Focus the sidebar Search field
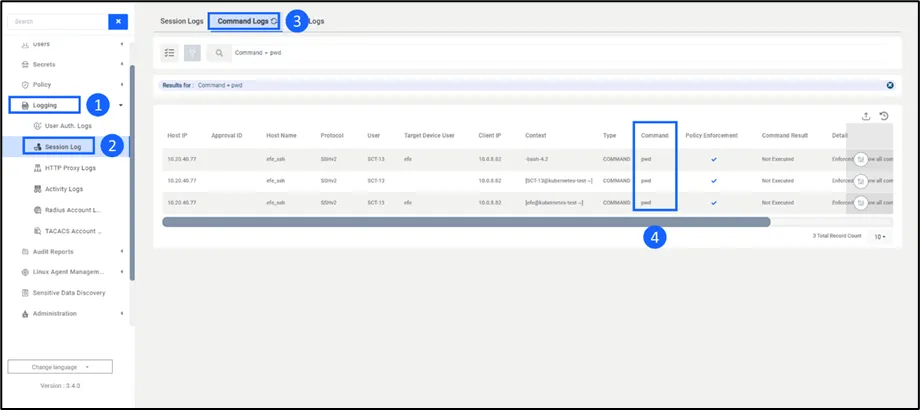Screen dimensions: 920x410 pyautogui.click(x=58, y=22)
